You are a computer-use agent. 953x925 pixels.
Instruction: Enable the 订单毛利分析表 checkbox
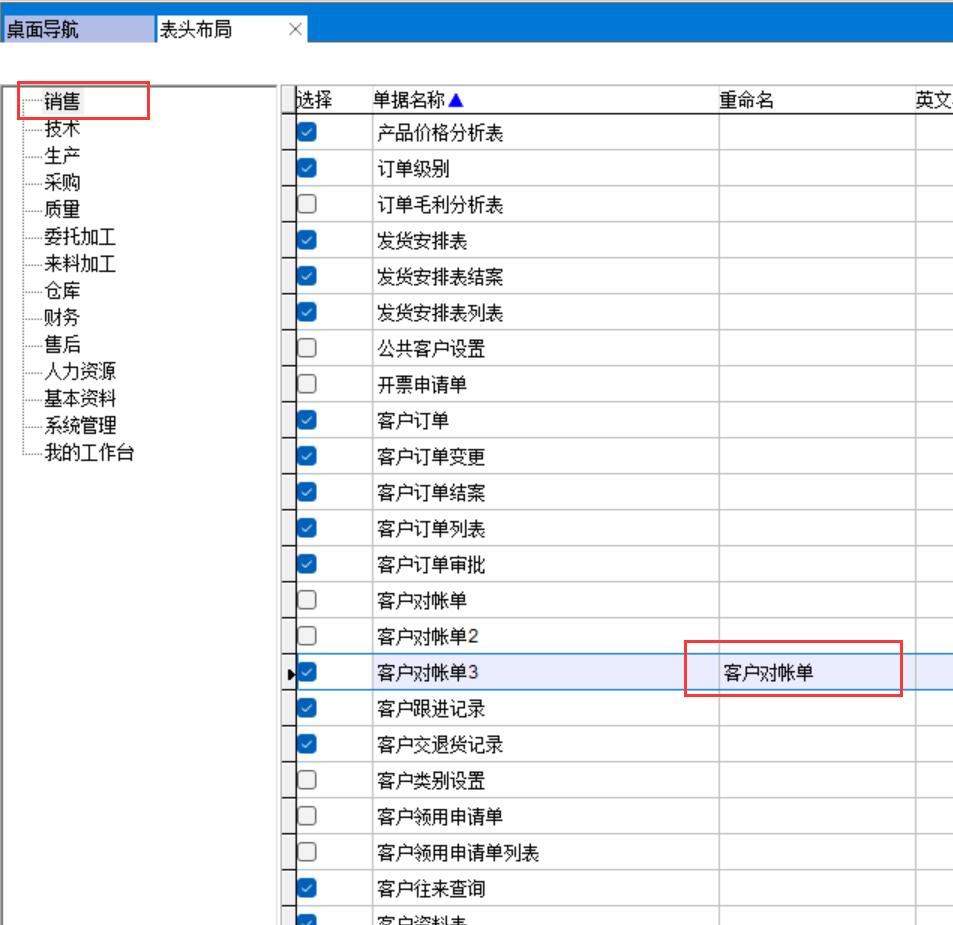307,204
